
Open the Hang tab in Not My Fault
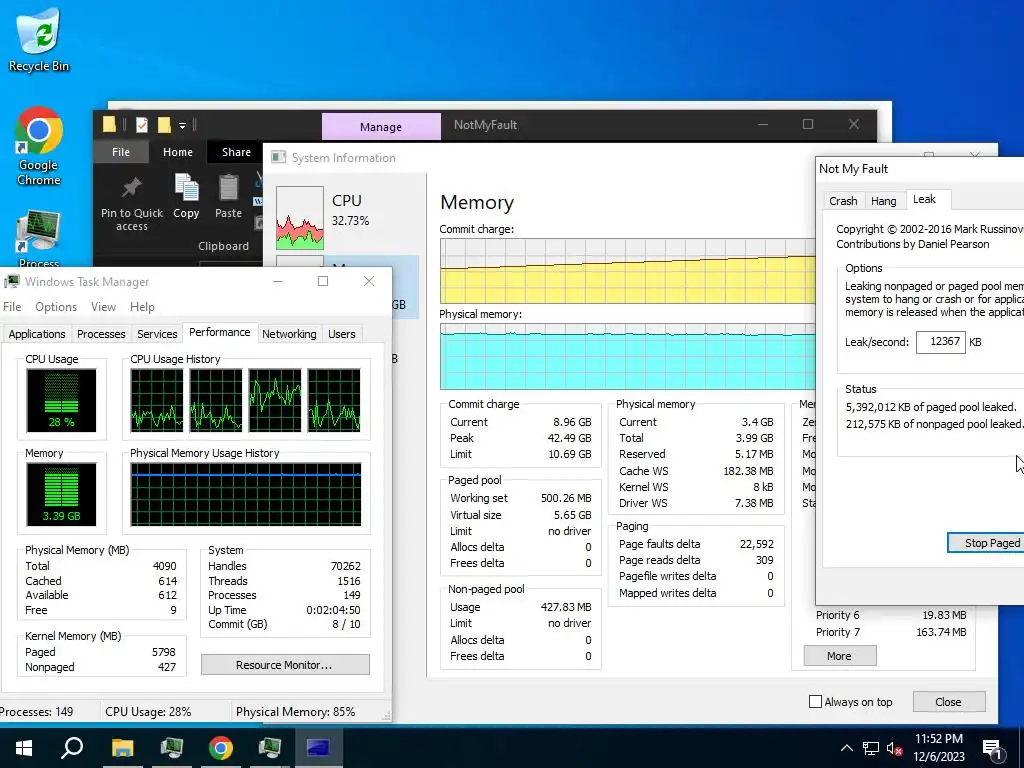[884, 200]
